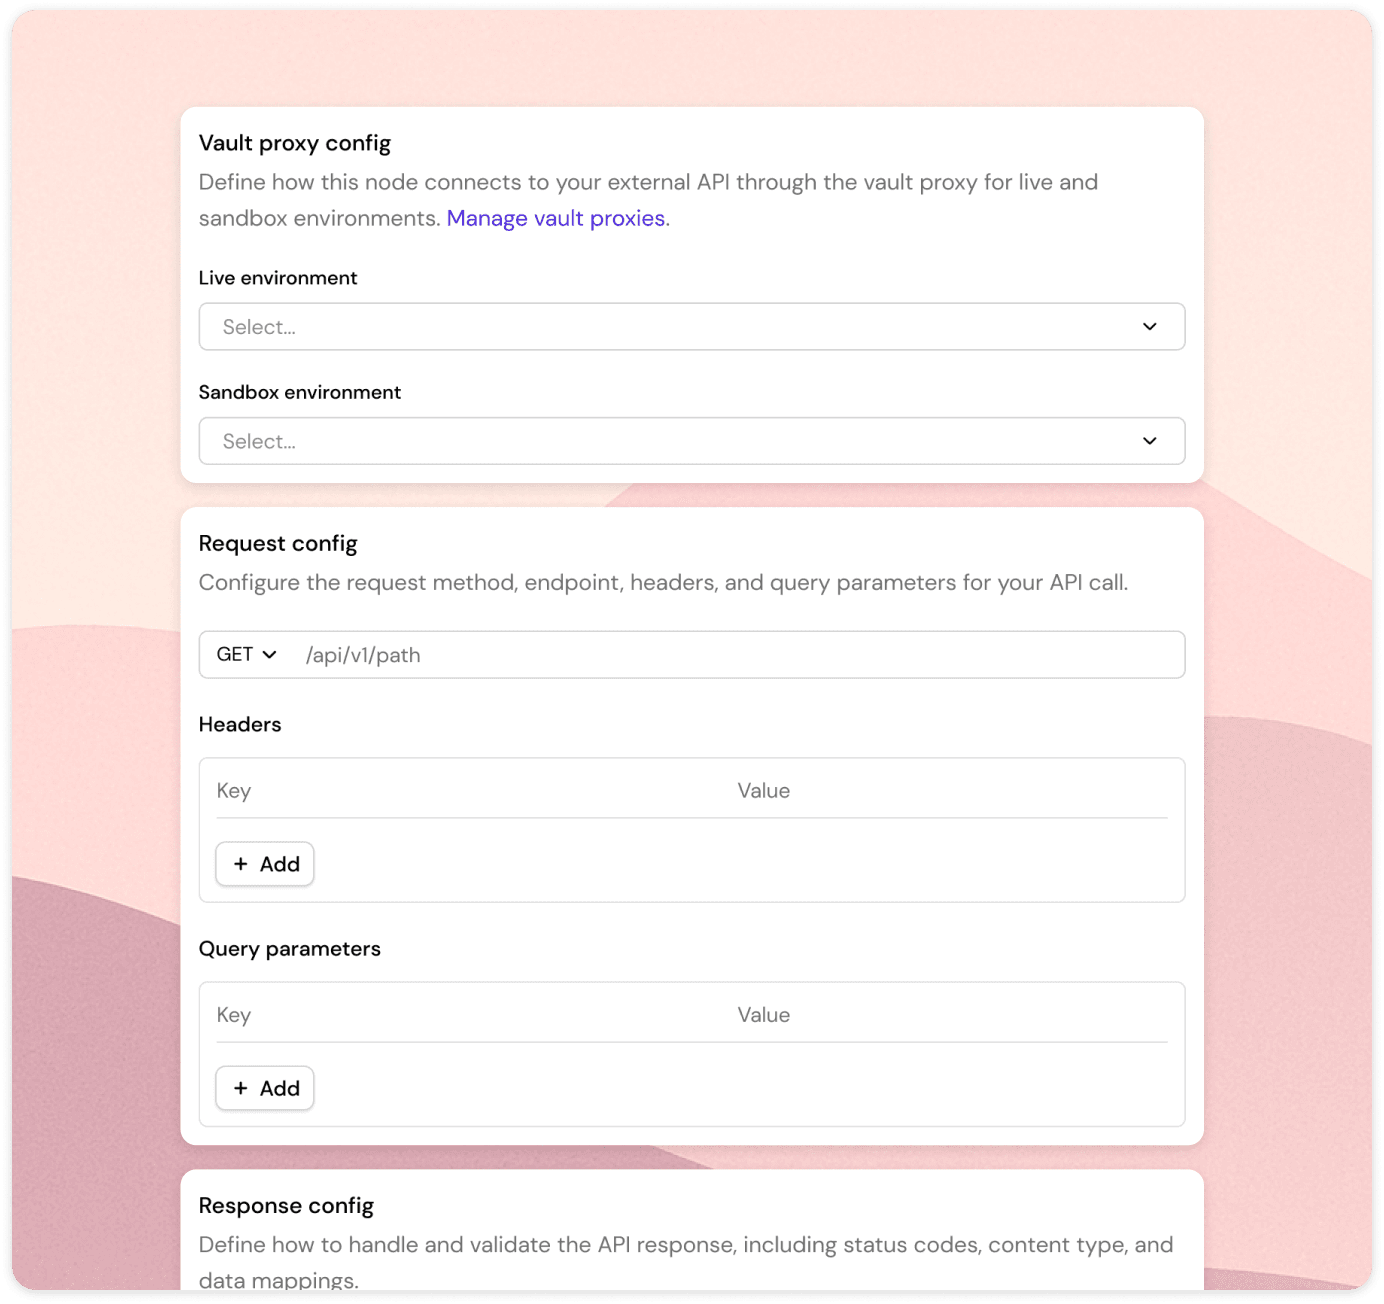Click the plus icon in Headers Add button
The width and height of the screenshot is (1384, 1304).
[x=240, y=864]
